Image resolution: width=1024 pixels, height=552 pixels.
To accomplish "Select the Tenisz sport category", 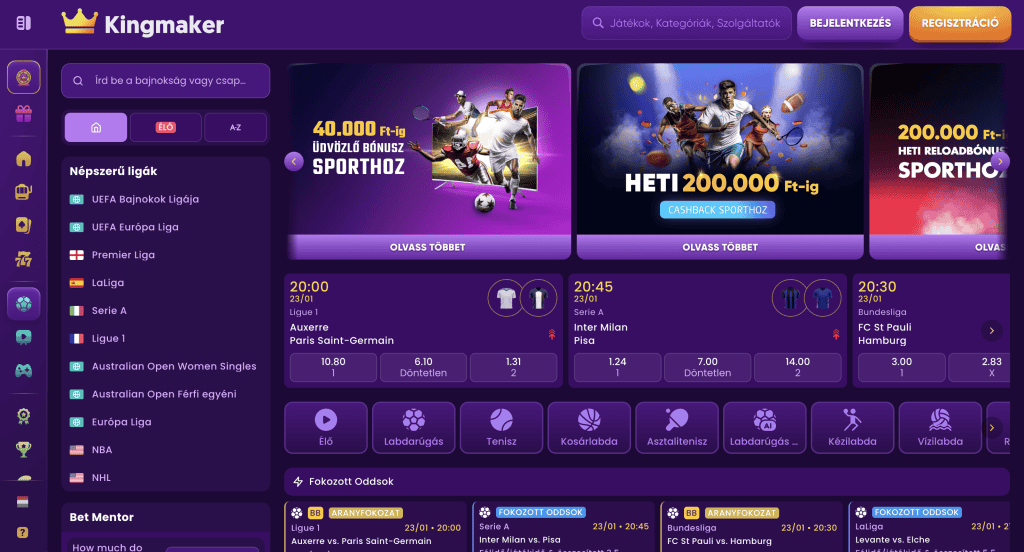I will 502,427.
